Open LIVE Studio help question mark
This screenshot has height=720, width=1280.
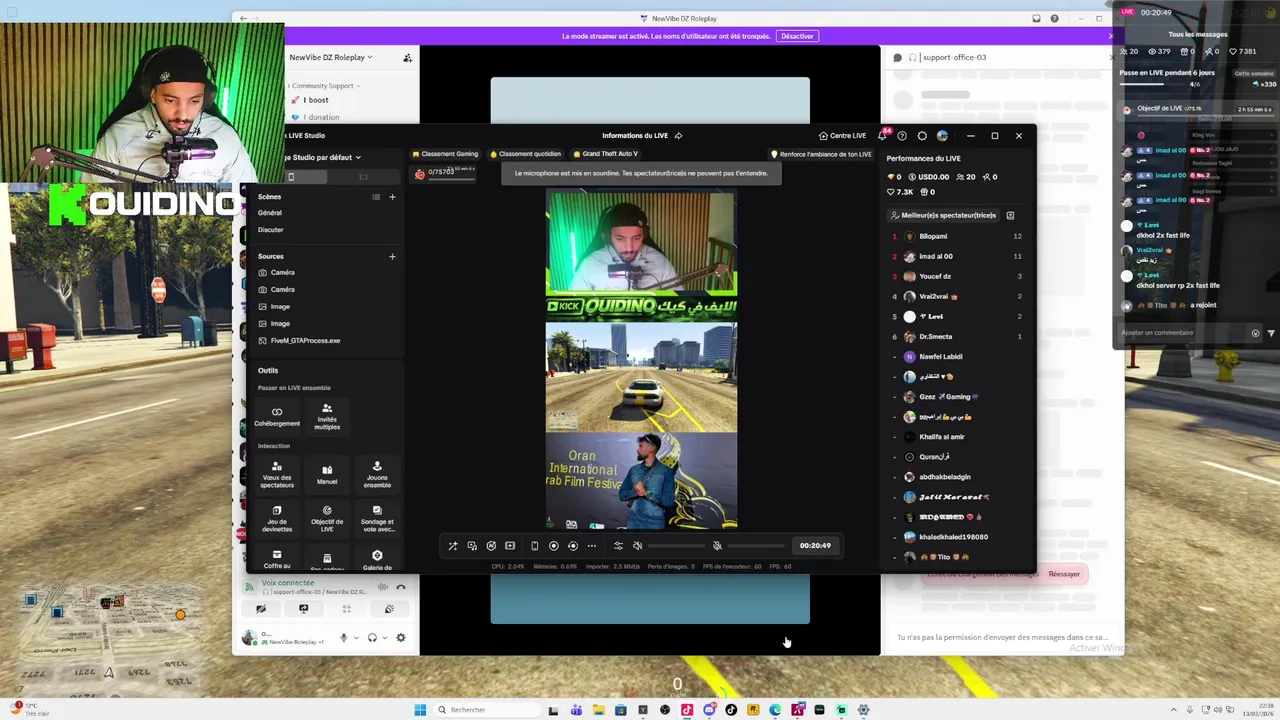[x=902, y=136]
